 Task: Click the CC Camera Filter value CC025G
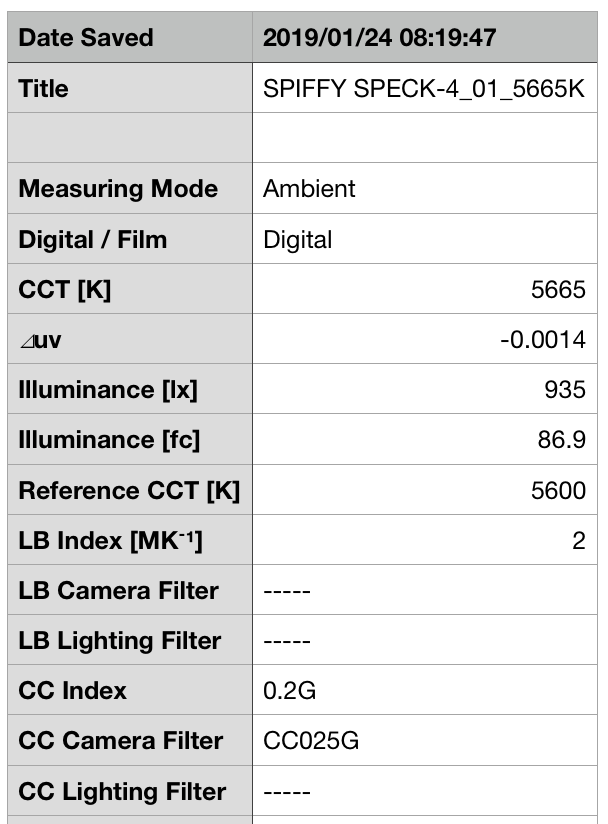pyautogui.click(x=311, y=741)
